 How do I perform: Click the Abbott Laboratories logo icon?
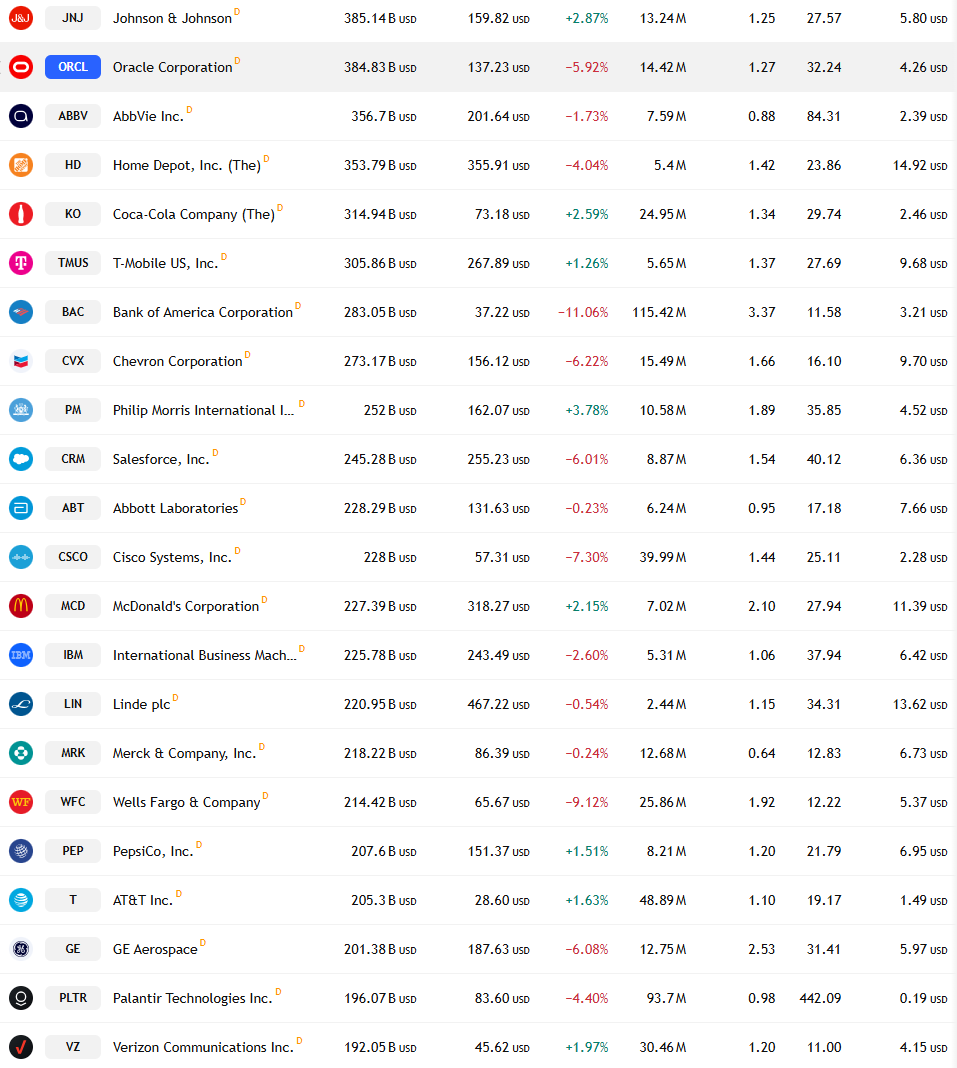[21, 508]
